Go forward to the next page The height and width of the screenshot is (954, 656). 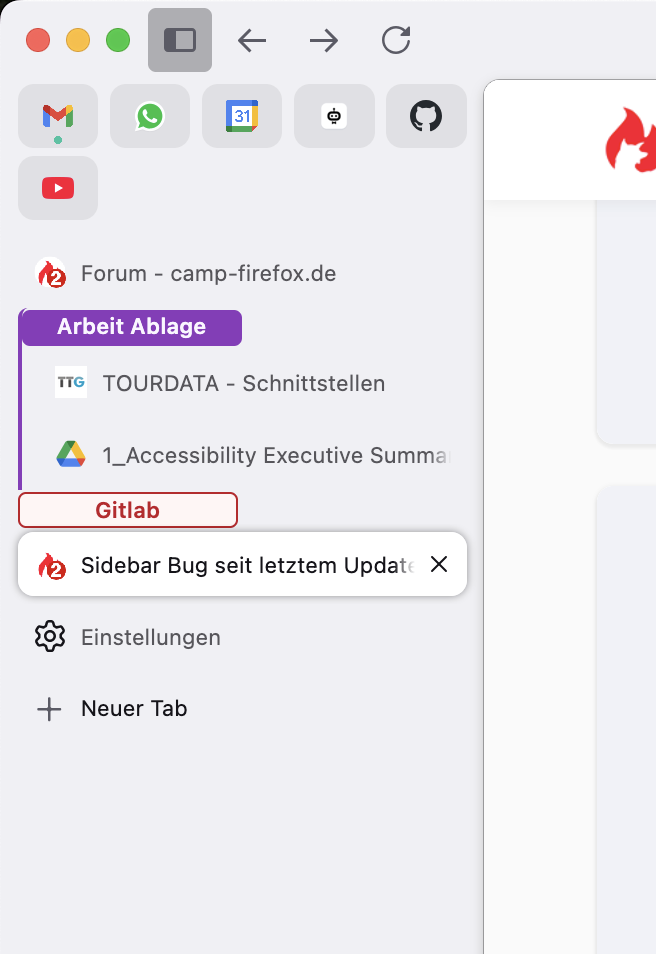(324, 40)
